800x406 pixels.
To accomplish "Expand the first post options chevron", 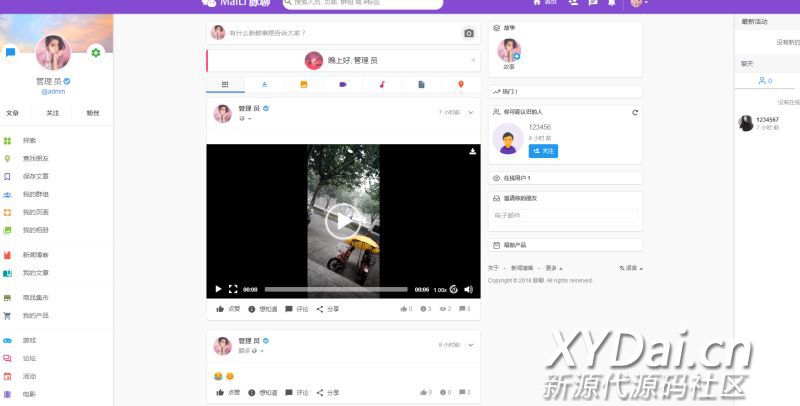I will point(470,112).
